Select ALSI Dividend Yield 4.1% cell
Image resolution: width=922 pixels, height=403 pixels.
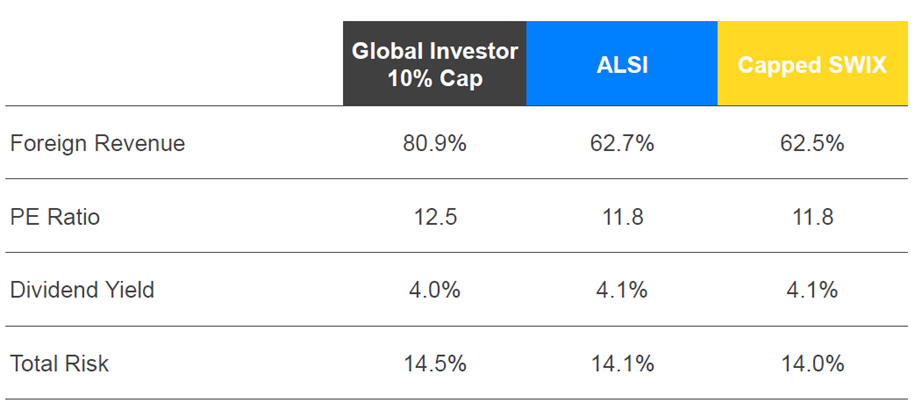click(621, 290)
